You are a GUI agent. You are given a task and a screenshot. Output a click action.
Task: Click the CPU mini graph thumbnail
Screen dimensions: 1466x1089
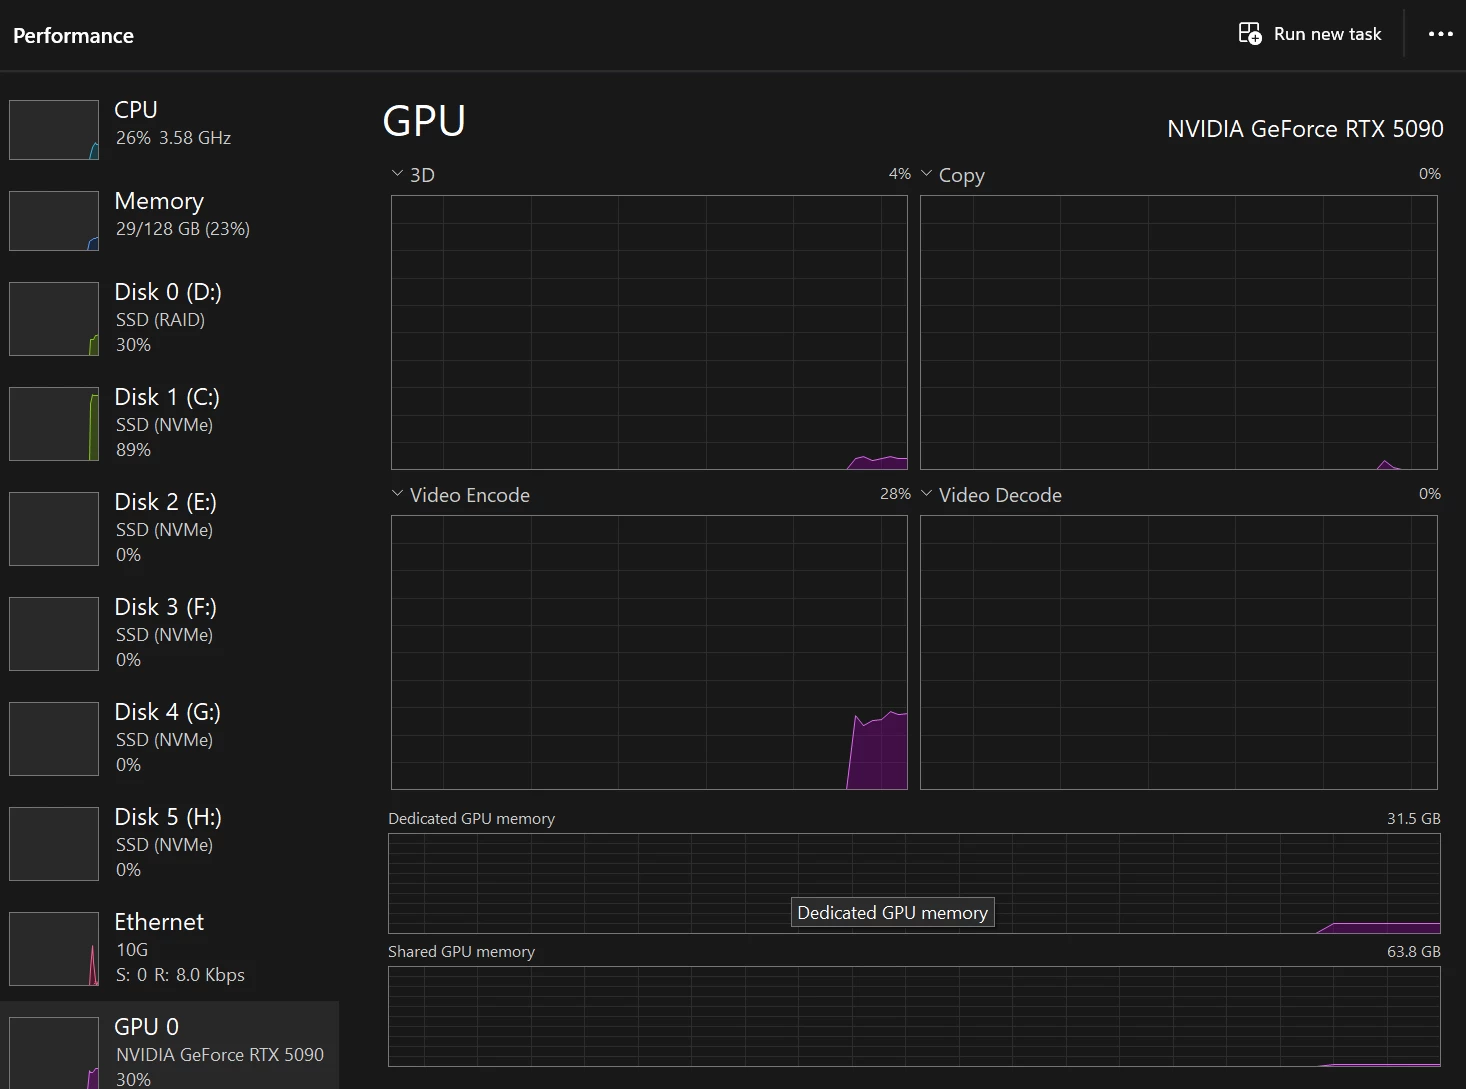(54, 130)
